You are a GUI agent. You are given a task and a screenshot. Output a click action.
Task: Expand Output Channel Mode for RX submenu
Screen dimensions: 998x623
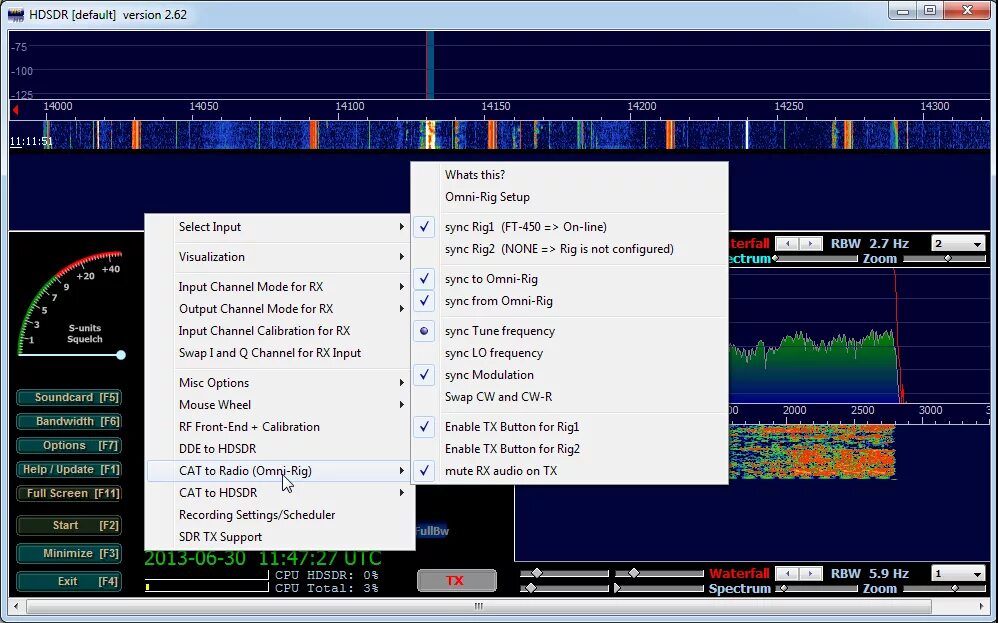tap(279, 309)
